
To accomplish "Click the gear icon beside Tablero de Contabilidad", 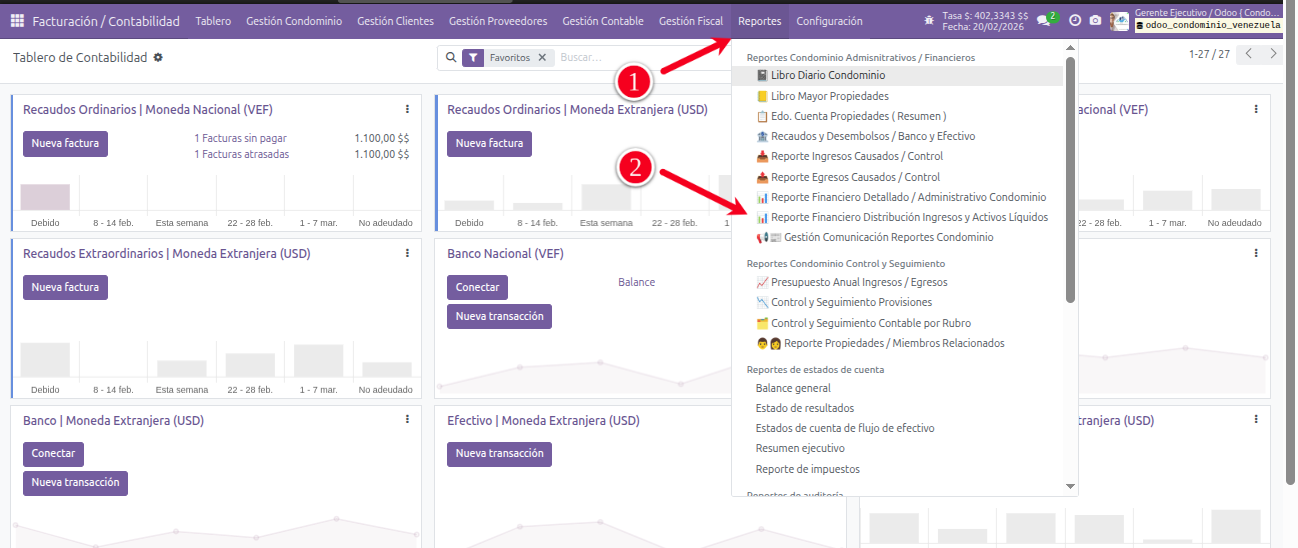I will (158, 58).
